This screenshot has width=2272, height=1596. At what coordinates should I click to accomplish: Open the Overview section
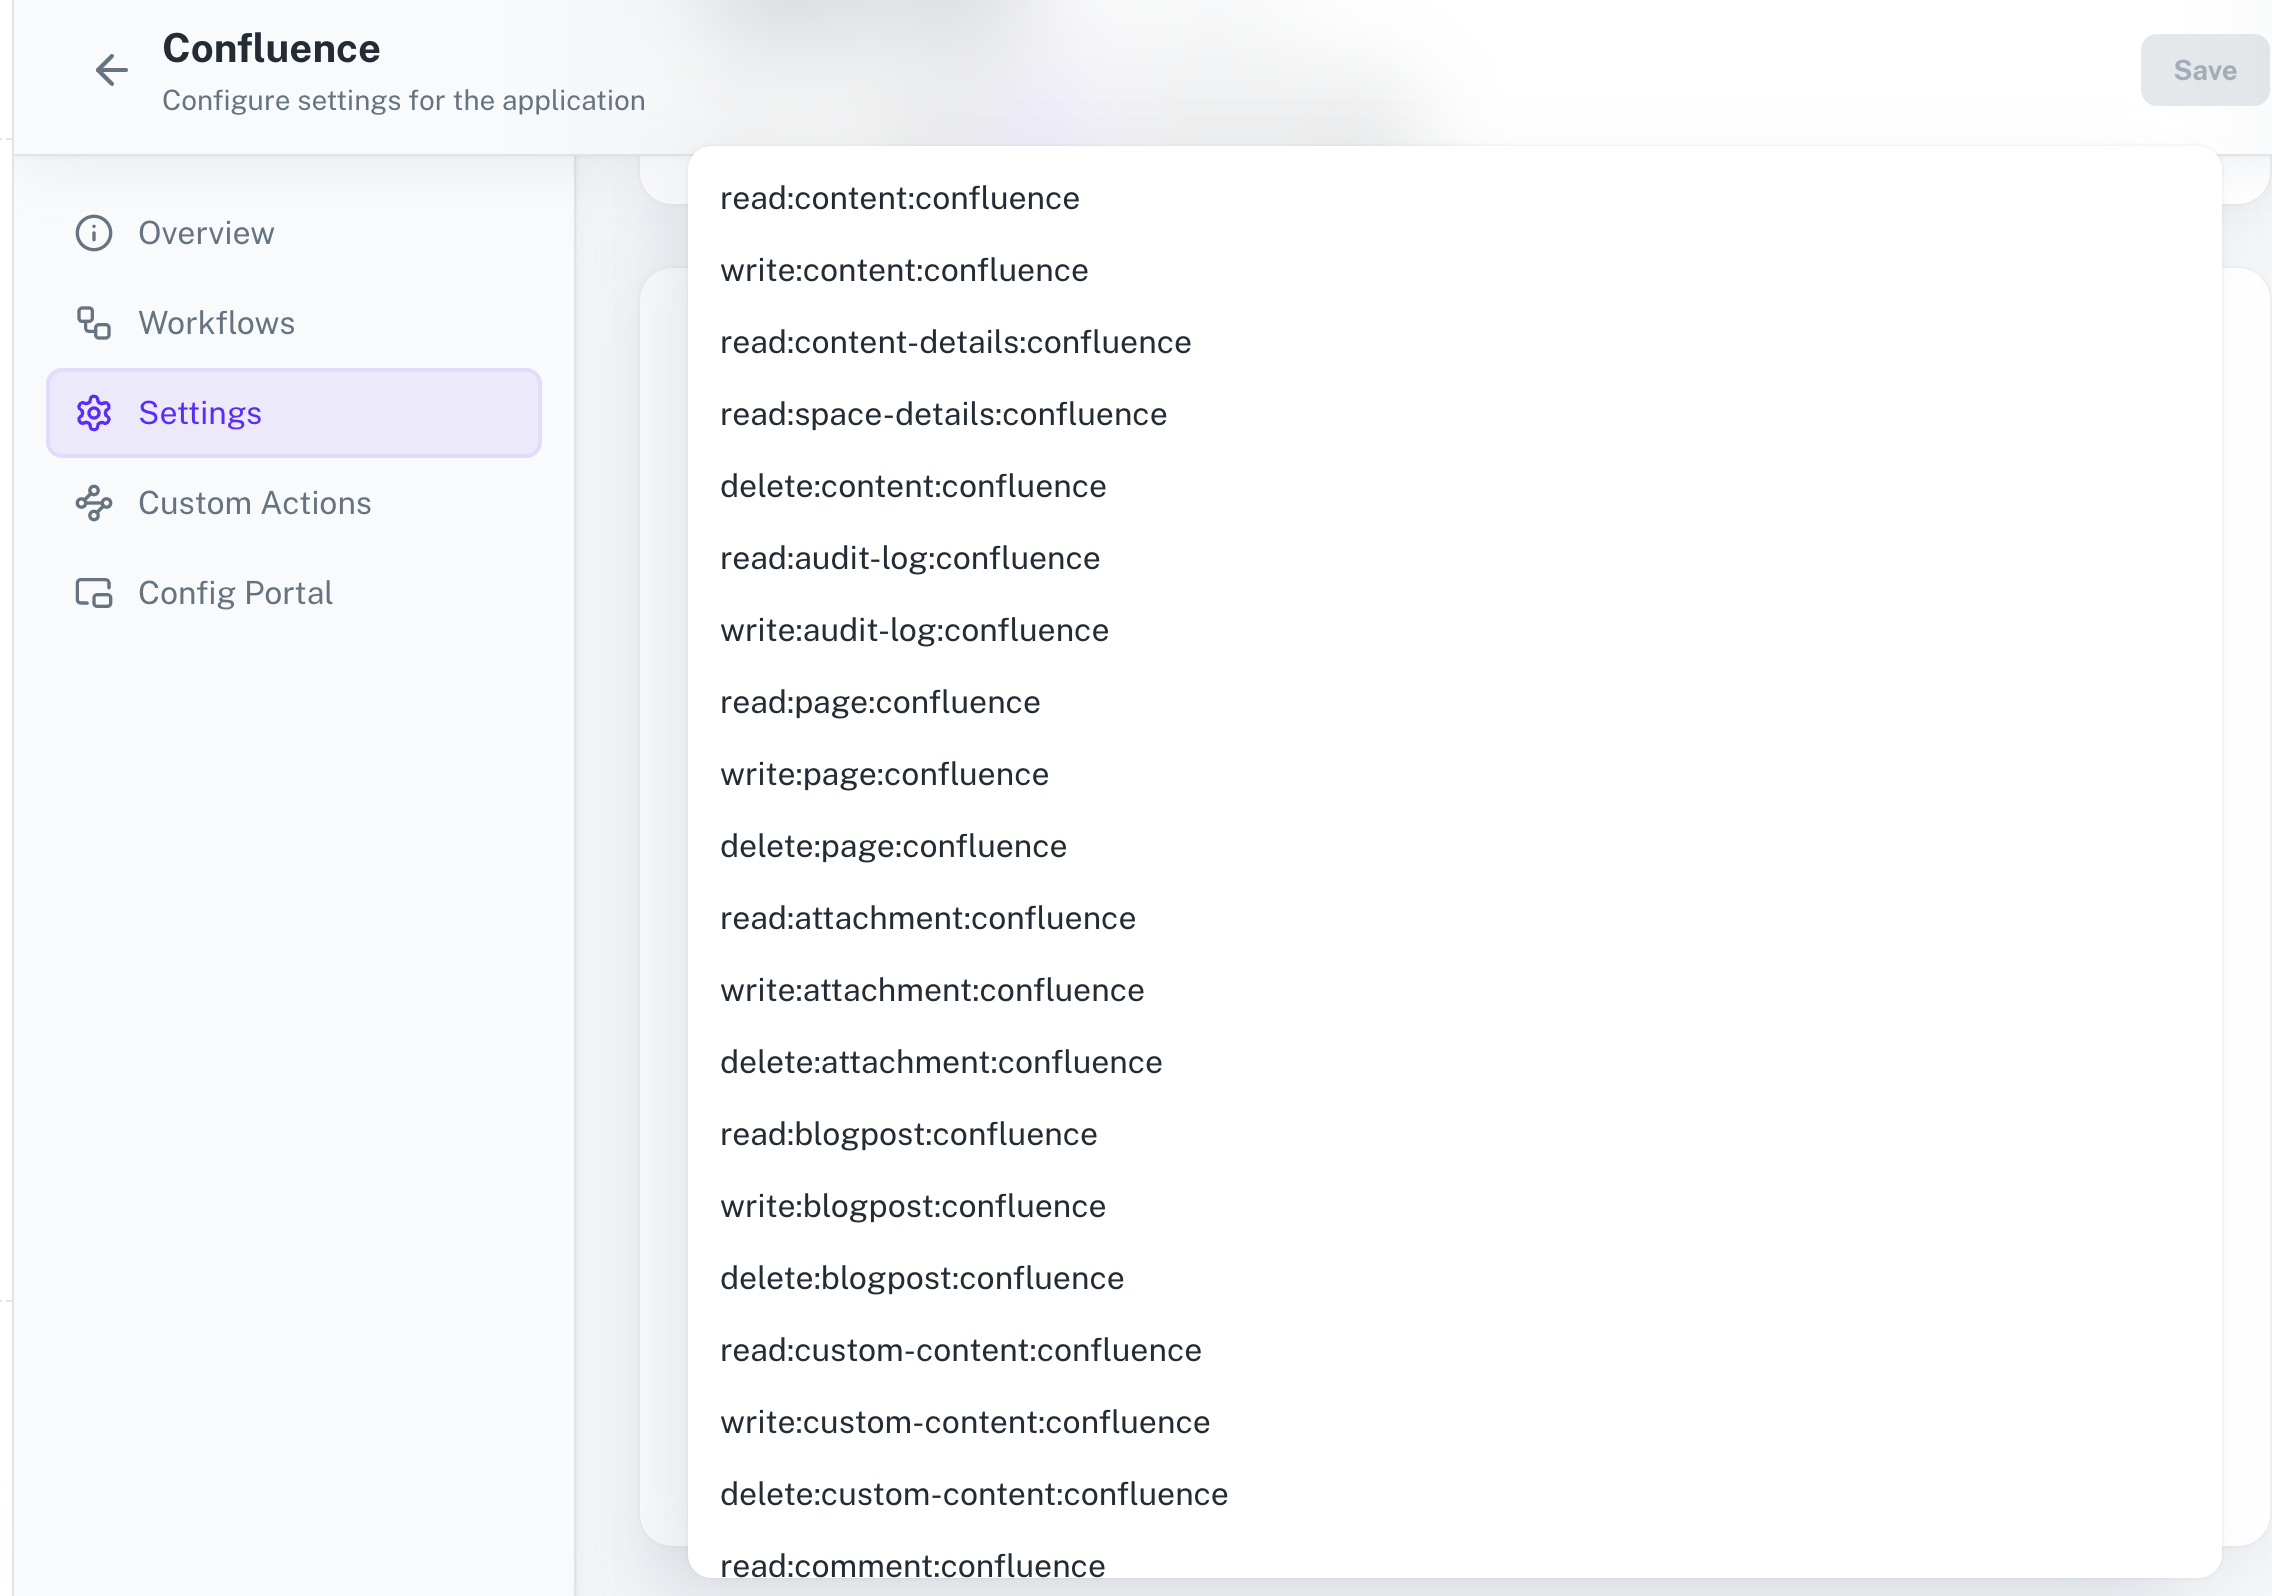tap(205, 233)
